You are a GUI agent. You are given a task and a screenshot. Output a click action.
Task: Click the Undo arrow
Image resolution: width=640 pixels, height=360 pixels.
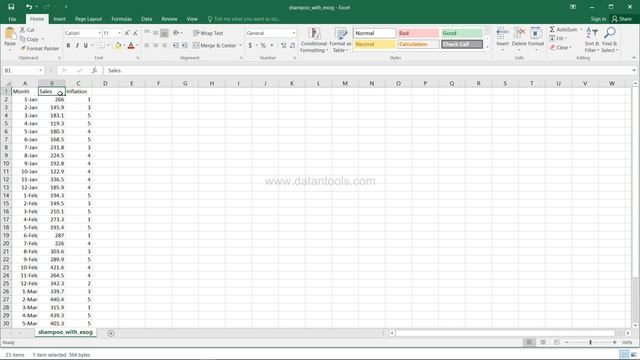(x=29, y=7)
